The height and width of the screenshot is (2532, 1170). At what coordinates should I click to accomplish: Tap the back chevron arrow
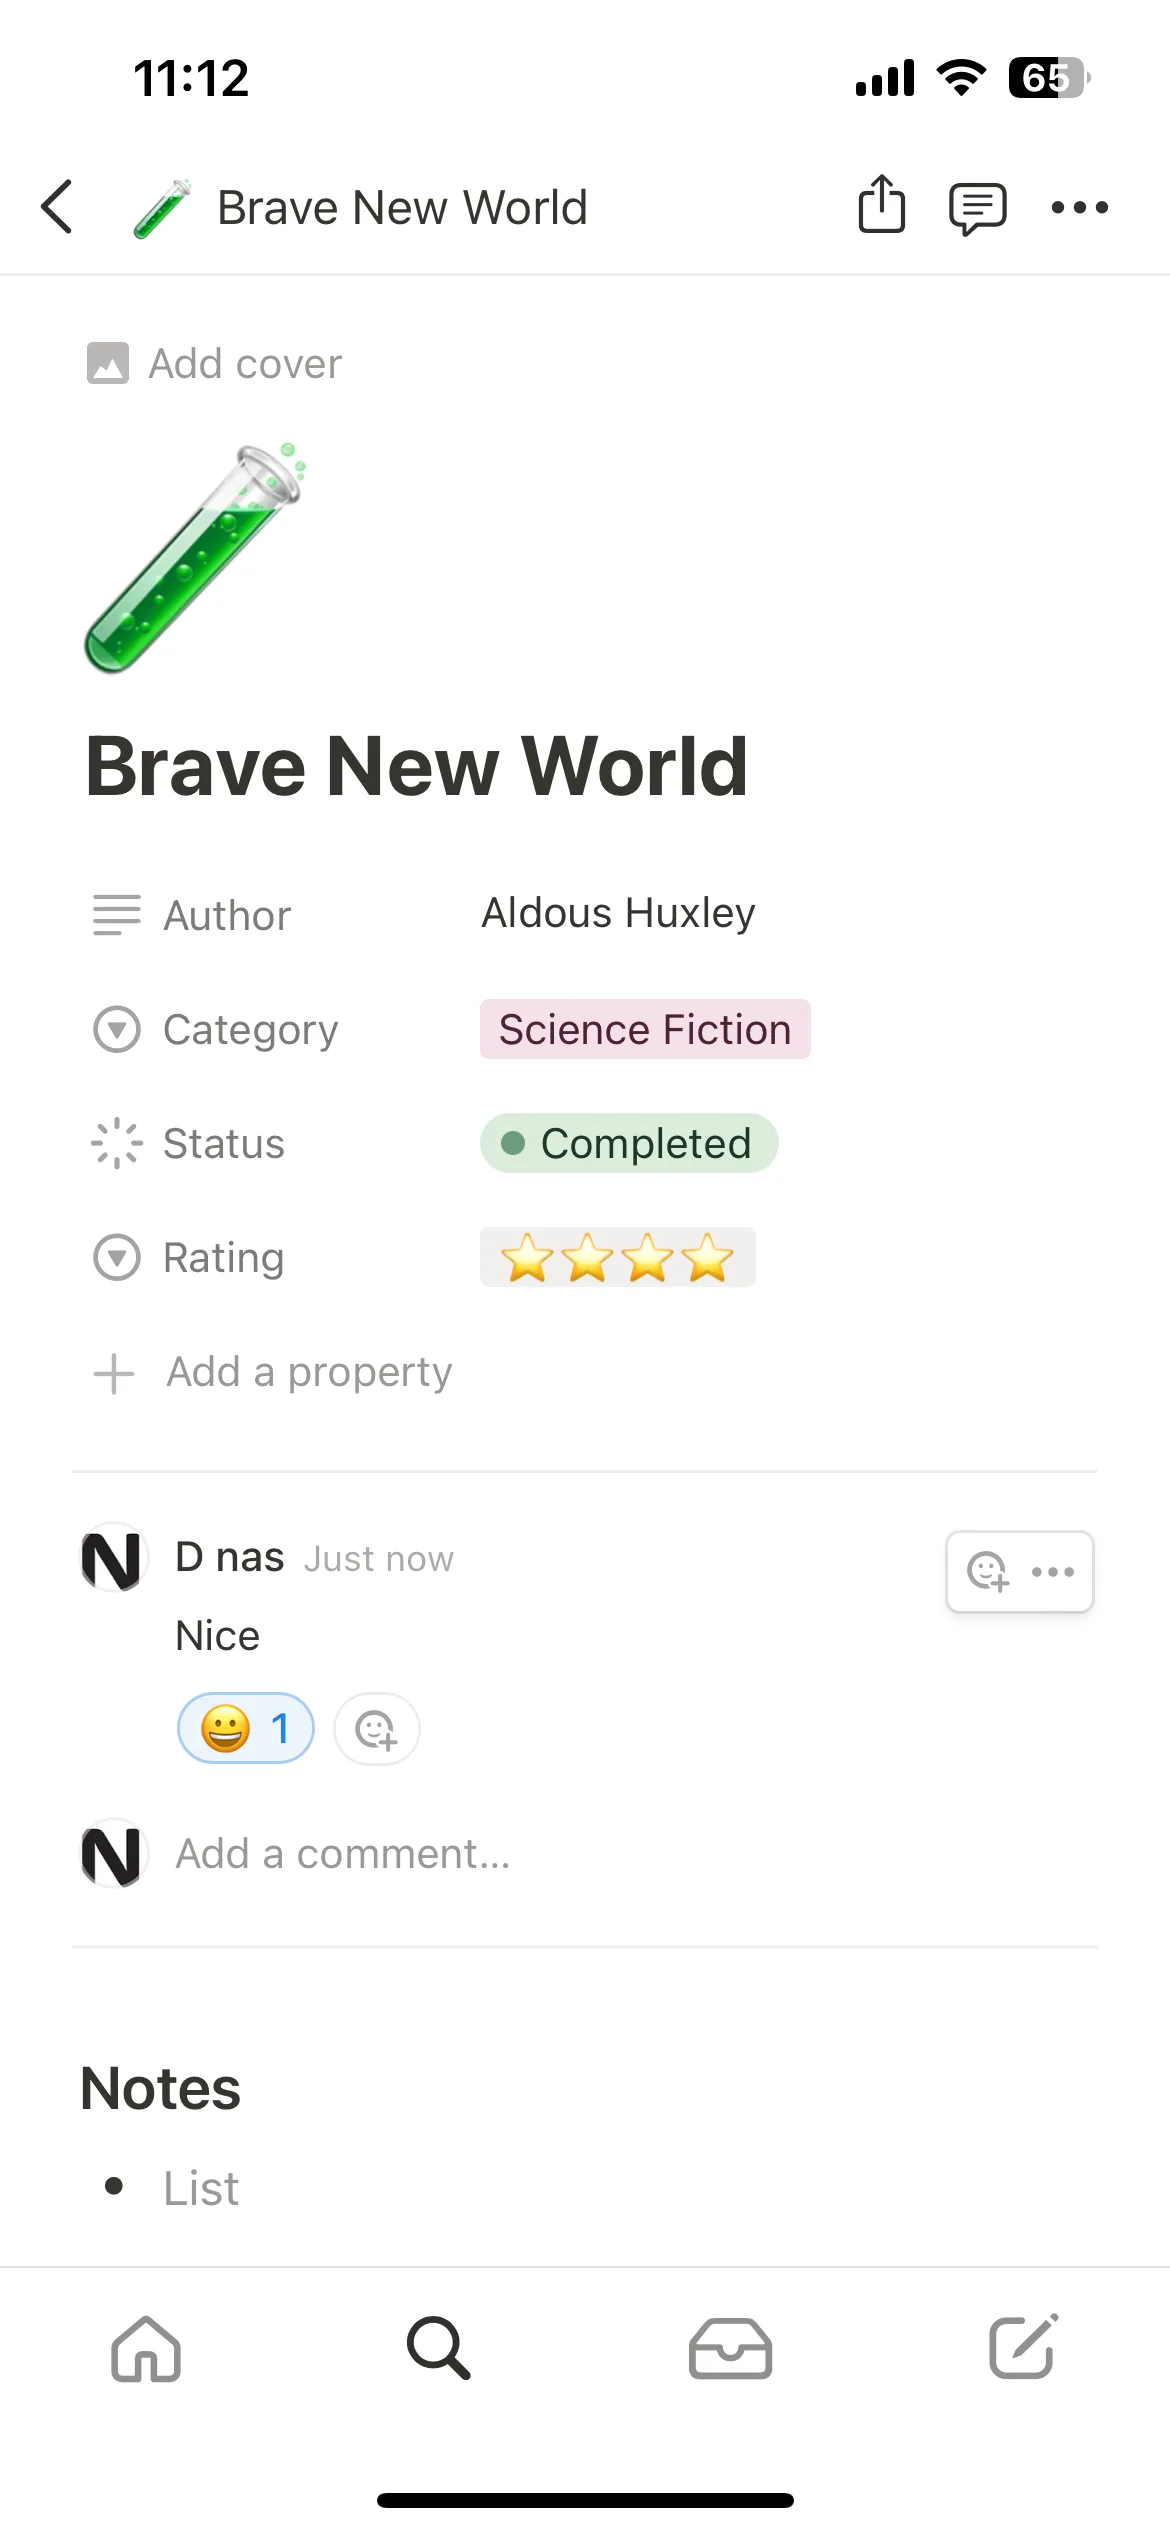click(x=57, y=207)
